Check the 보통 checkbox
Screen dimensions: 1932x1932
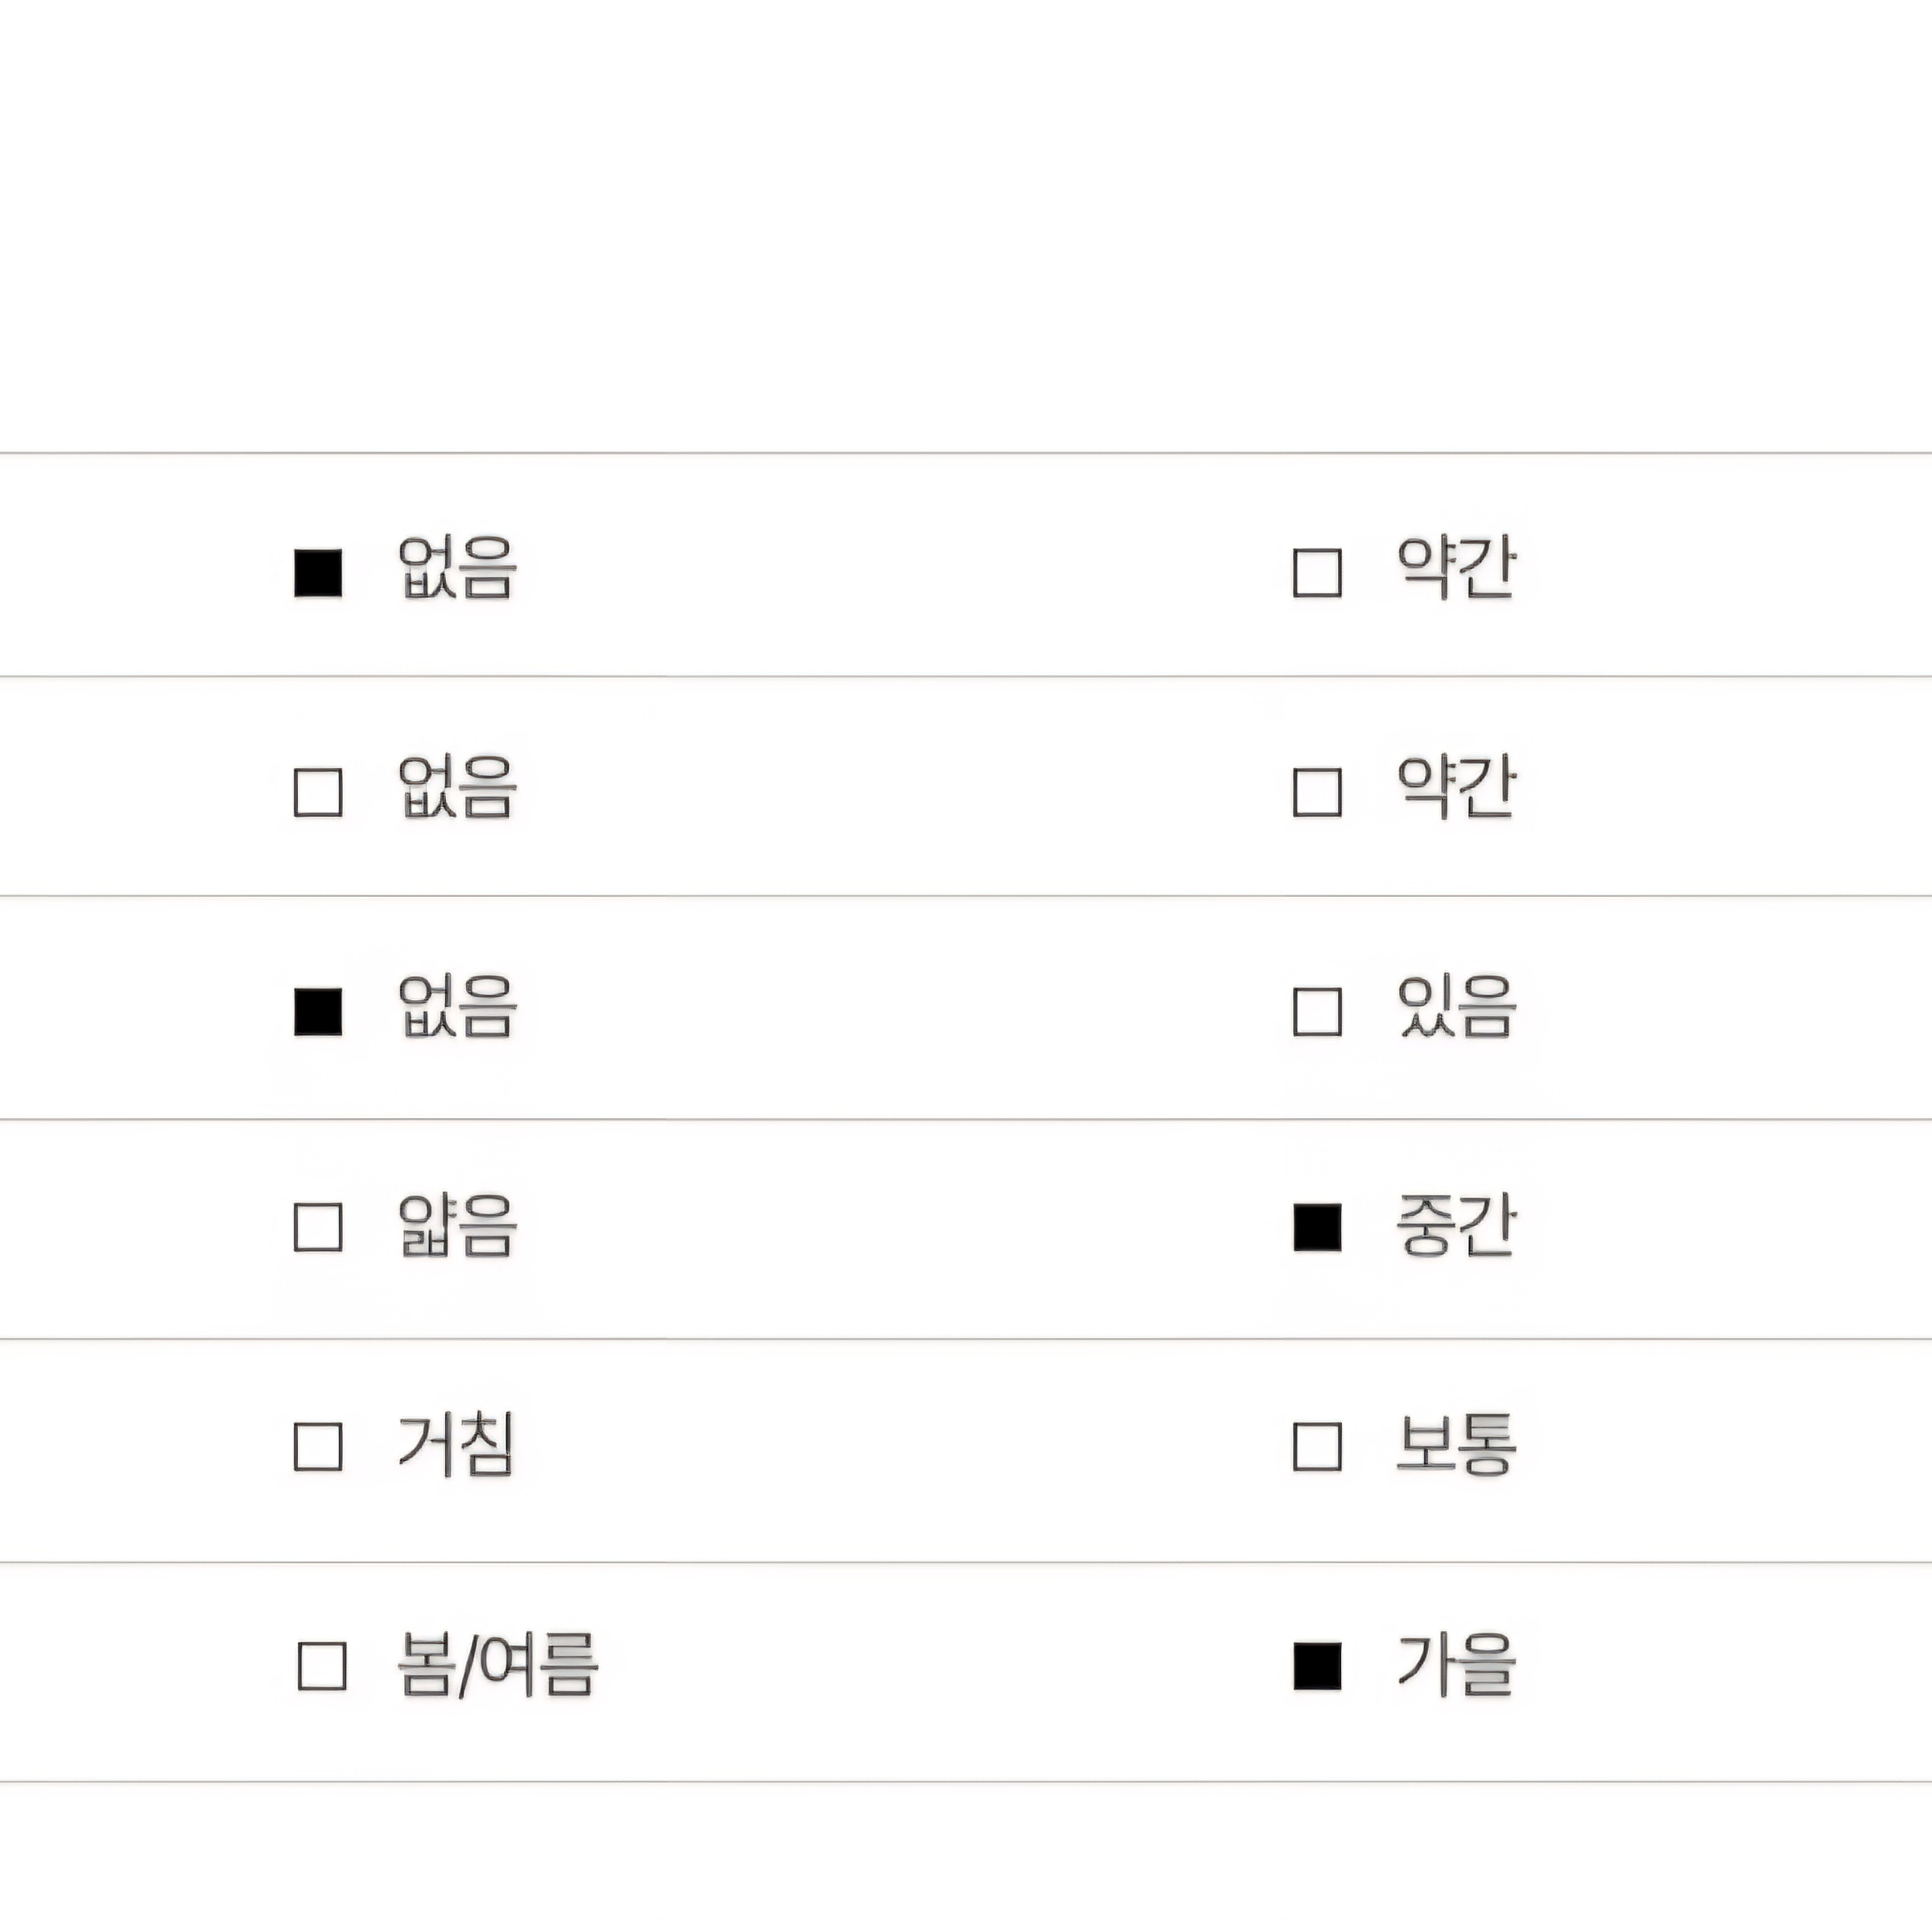pyautogui.click(x=1317, y=1446)
